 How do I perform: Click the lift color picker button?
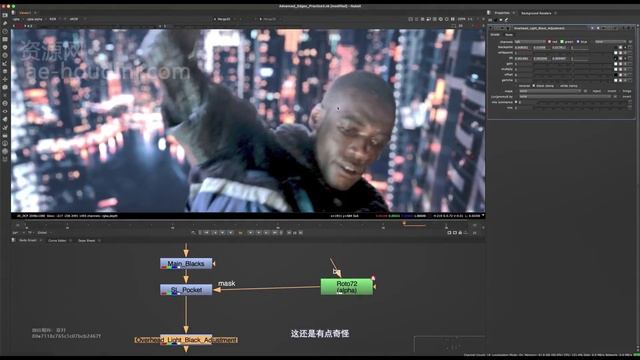616,58
